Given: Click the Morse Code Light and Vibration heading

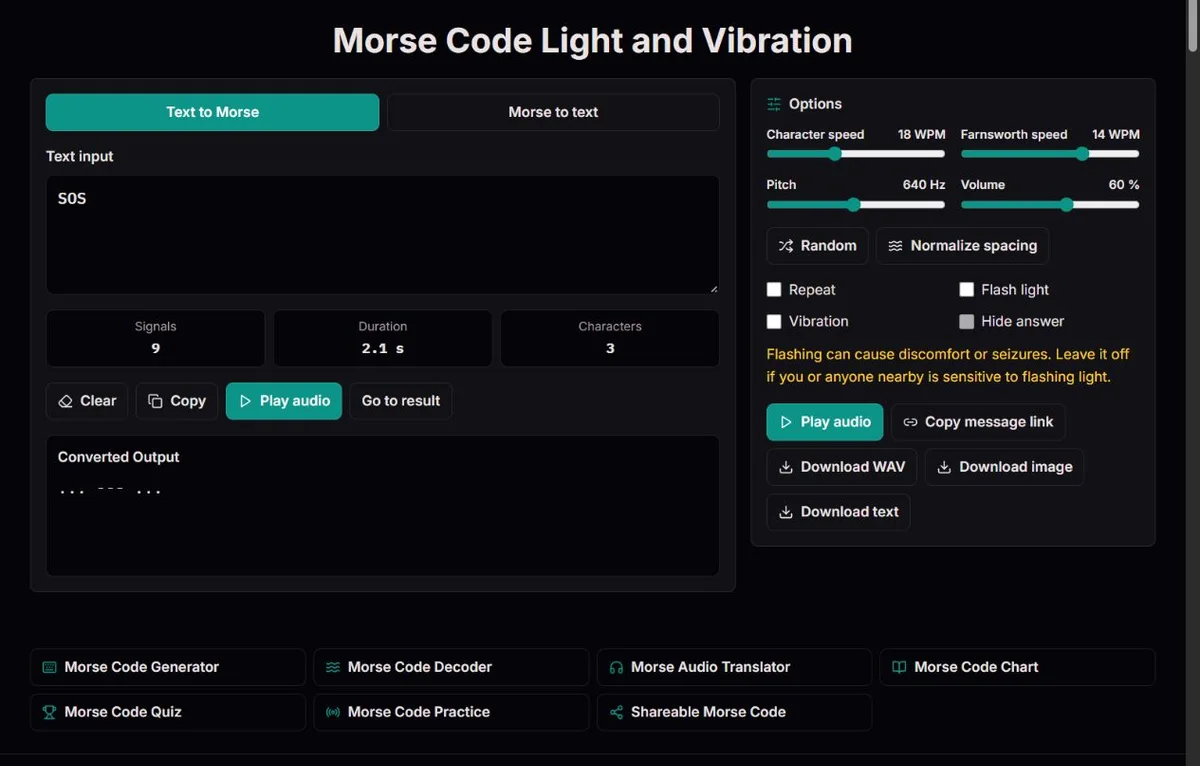Looking at the screenshot, I should [x=593, y=41].
